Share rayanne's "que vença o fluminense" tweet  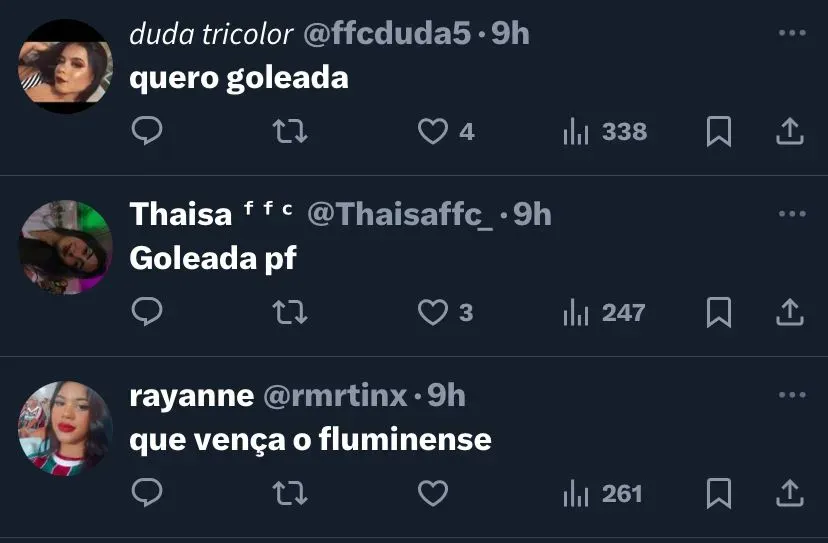pos(790,494)
